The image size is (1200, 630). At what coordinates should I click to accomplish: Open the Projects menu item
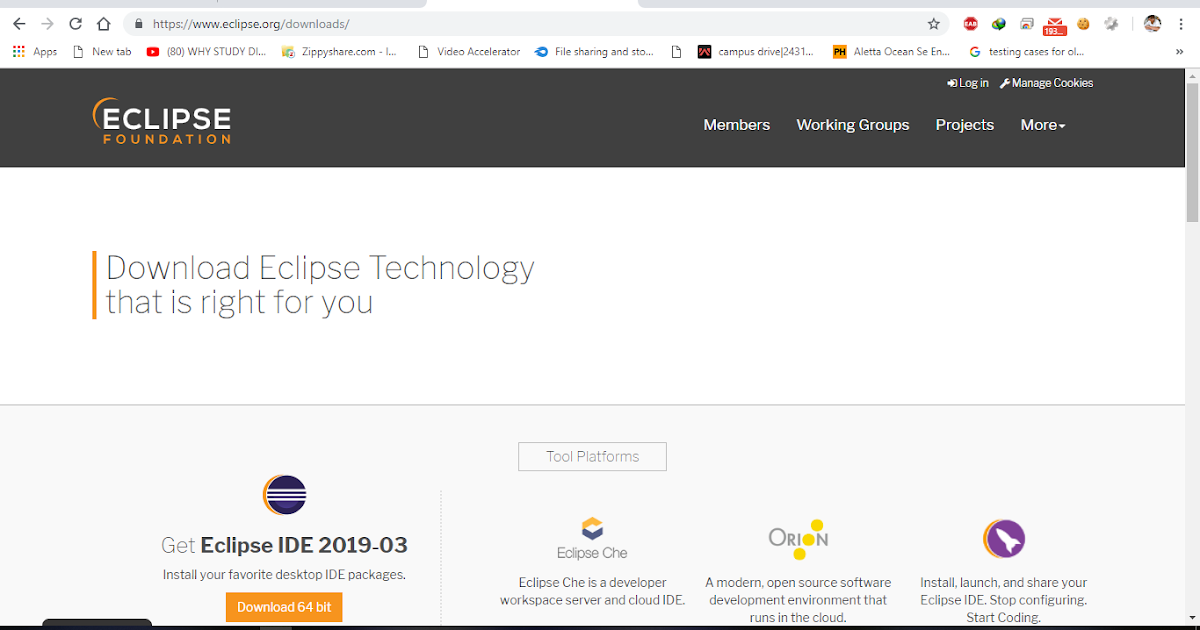[964, 124]
